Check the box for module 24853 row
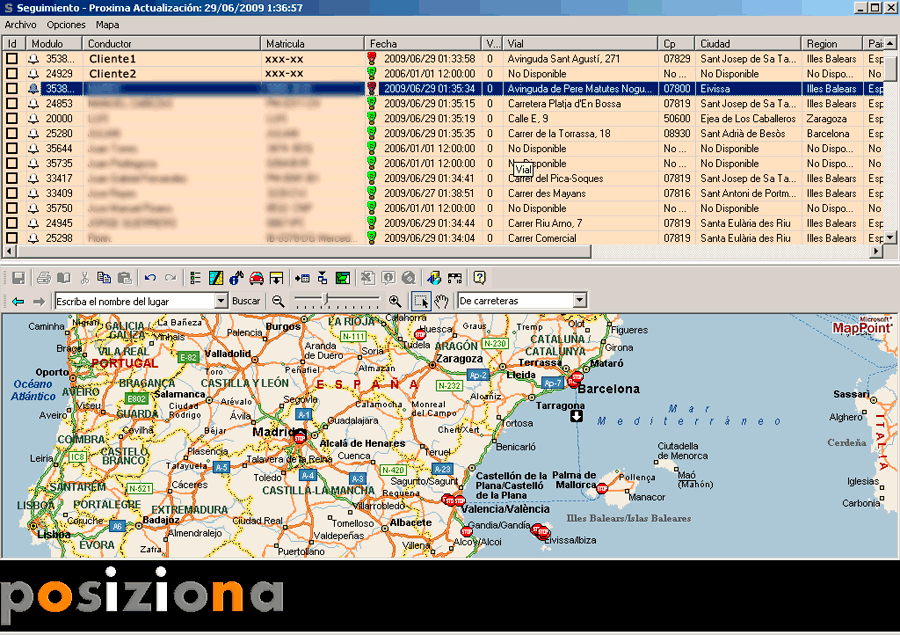900x635 pixels. [11, 104]
